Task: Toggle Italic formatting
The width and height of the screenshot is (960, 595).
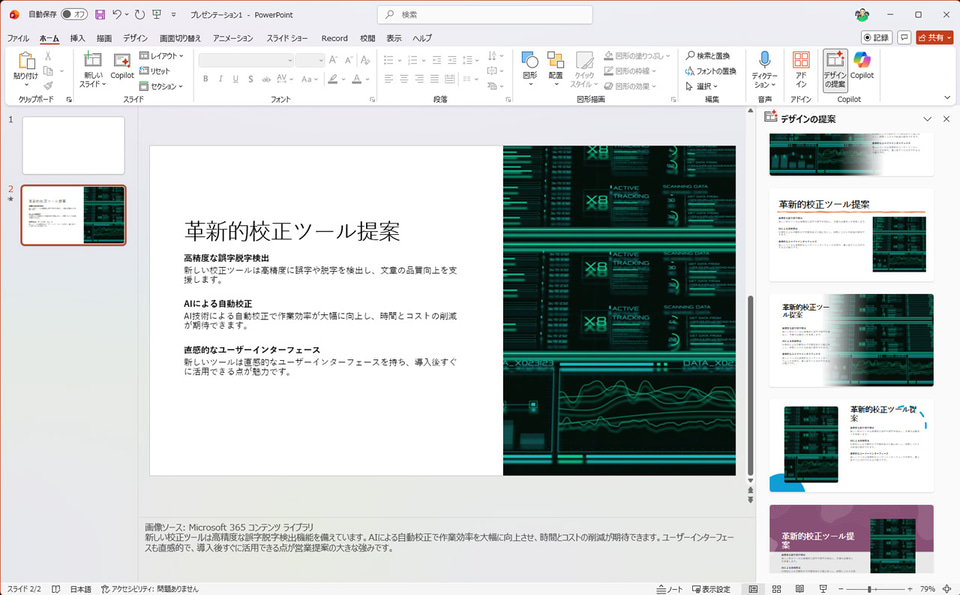Action: tap(220, 79)
